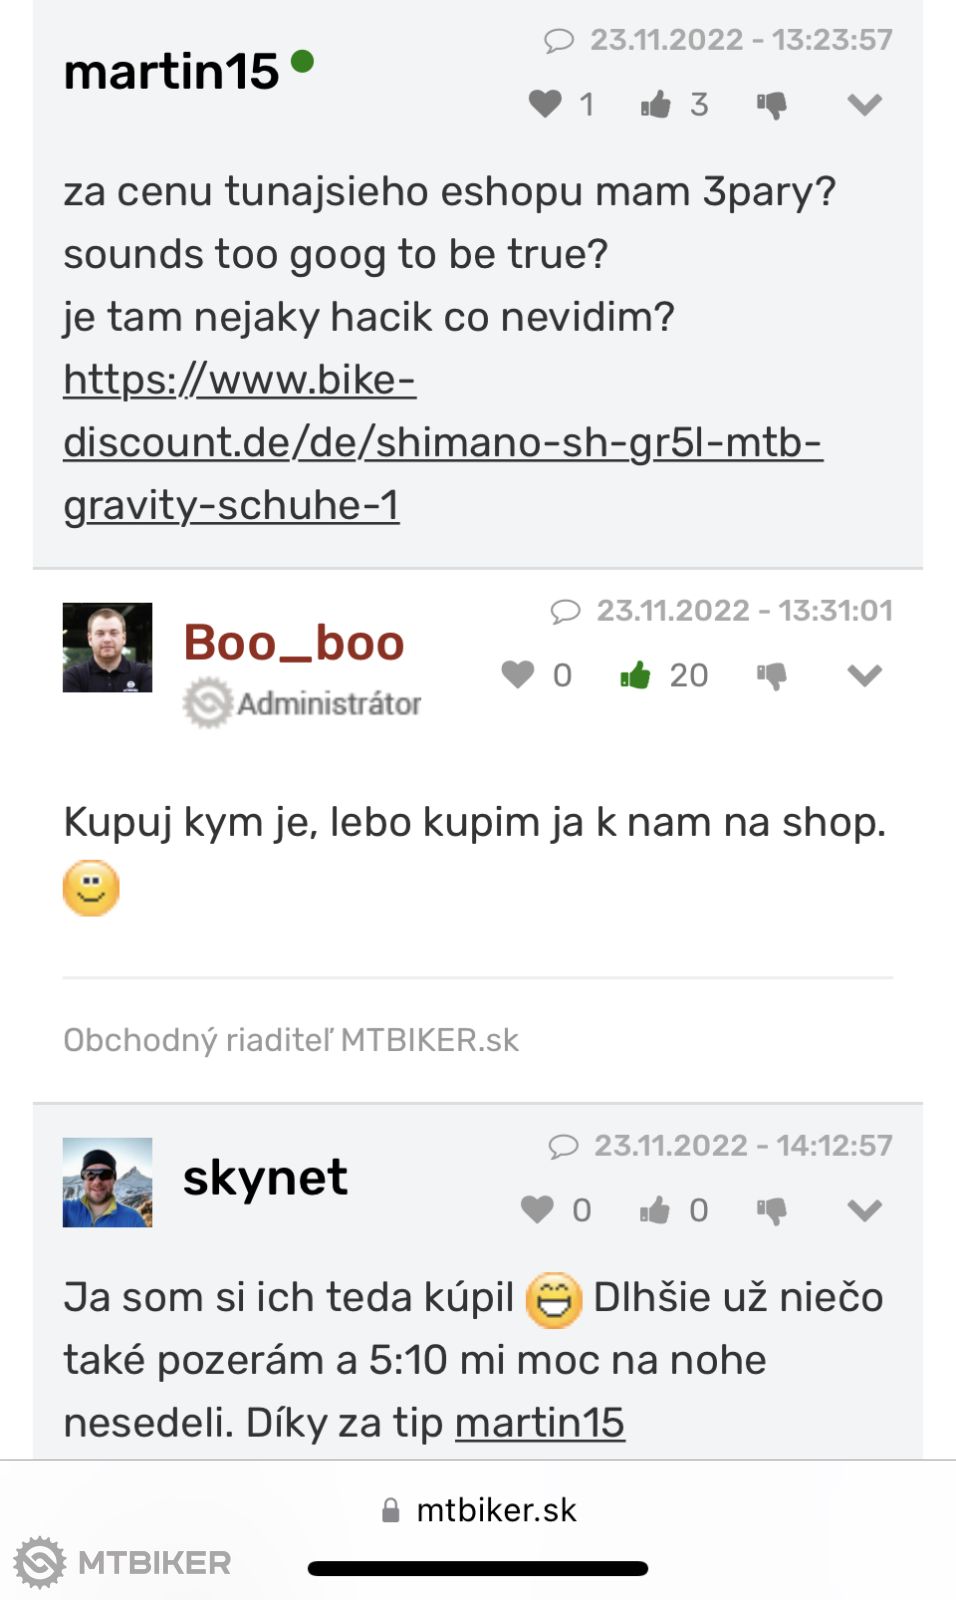
Task: Expand options chevron on martin15's post
Action: click(x=864, y=104)
